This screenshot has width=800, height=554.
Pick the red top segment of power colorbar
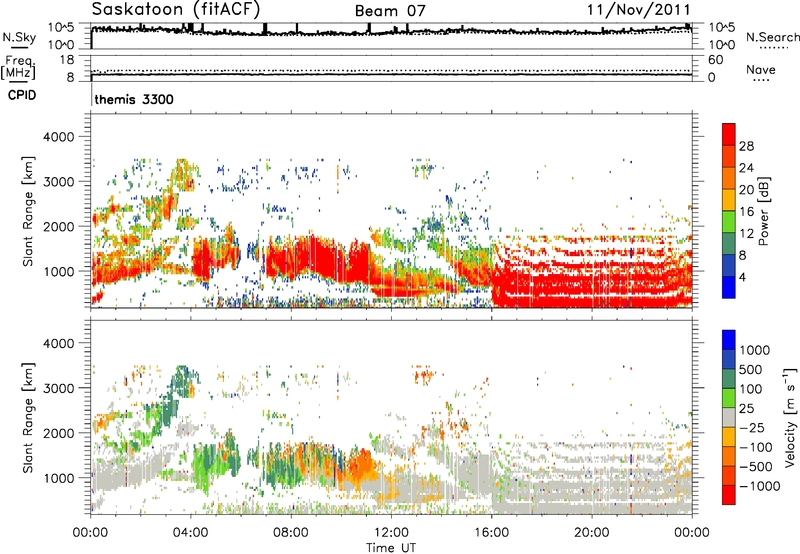pyautogui.click(x=729, y=134)
